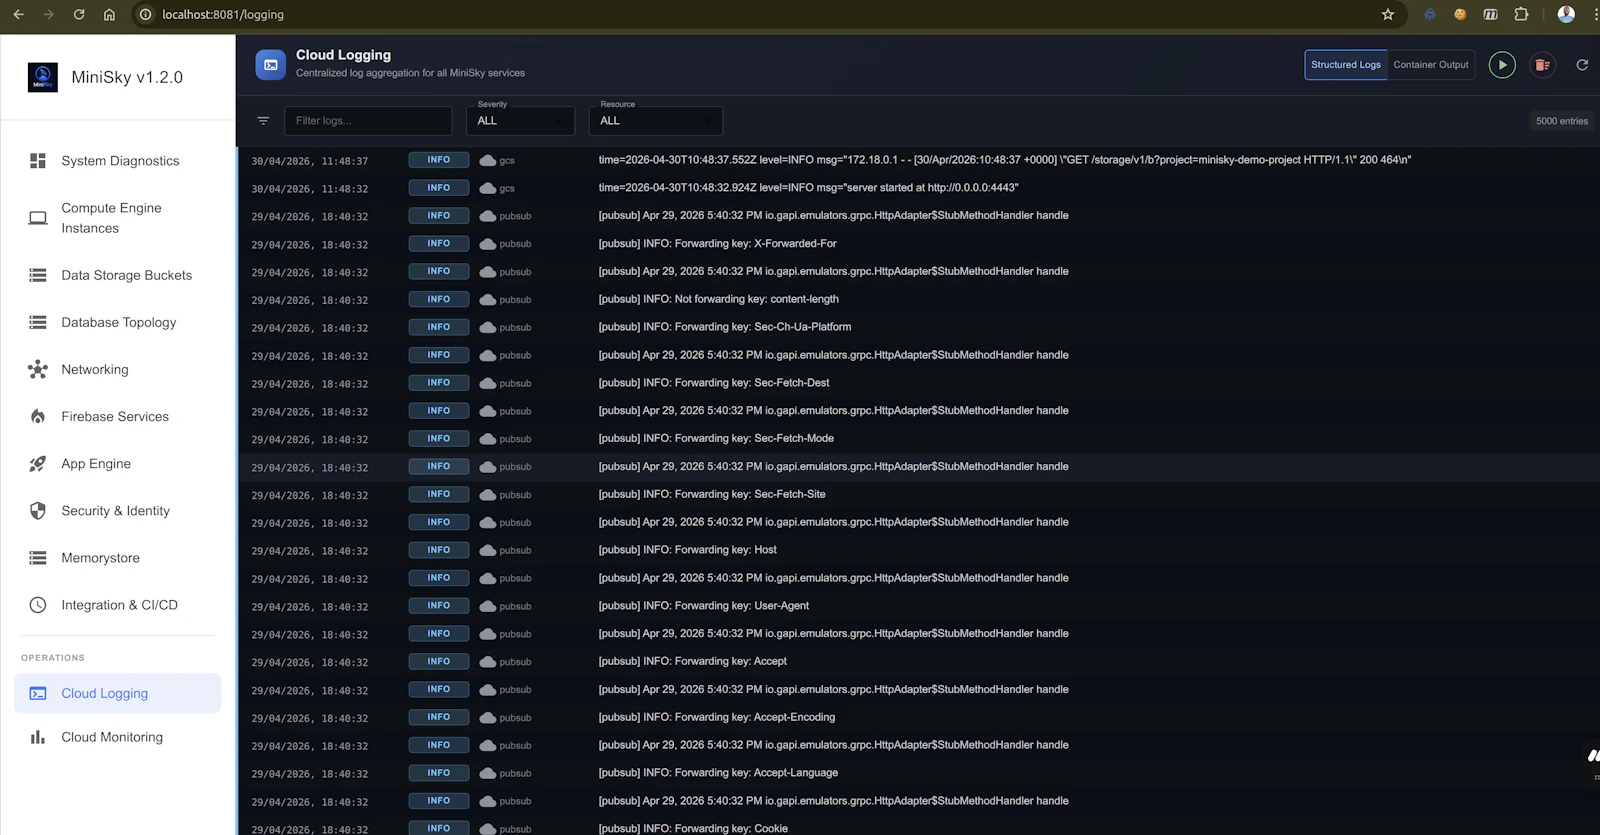Click the Cloud Logging terminal icon in sidebar
This screenshot has height=835, width=1600.
(x=38, y=693)
